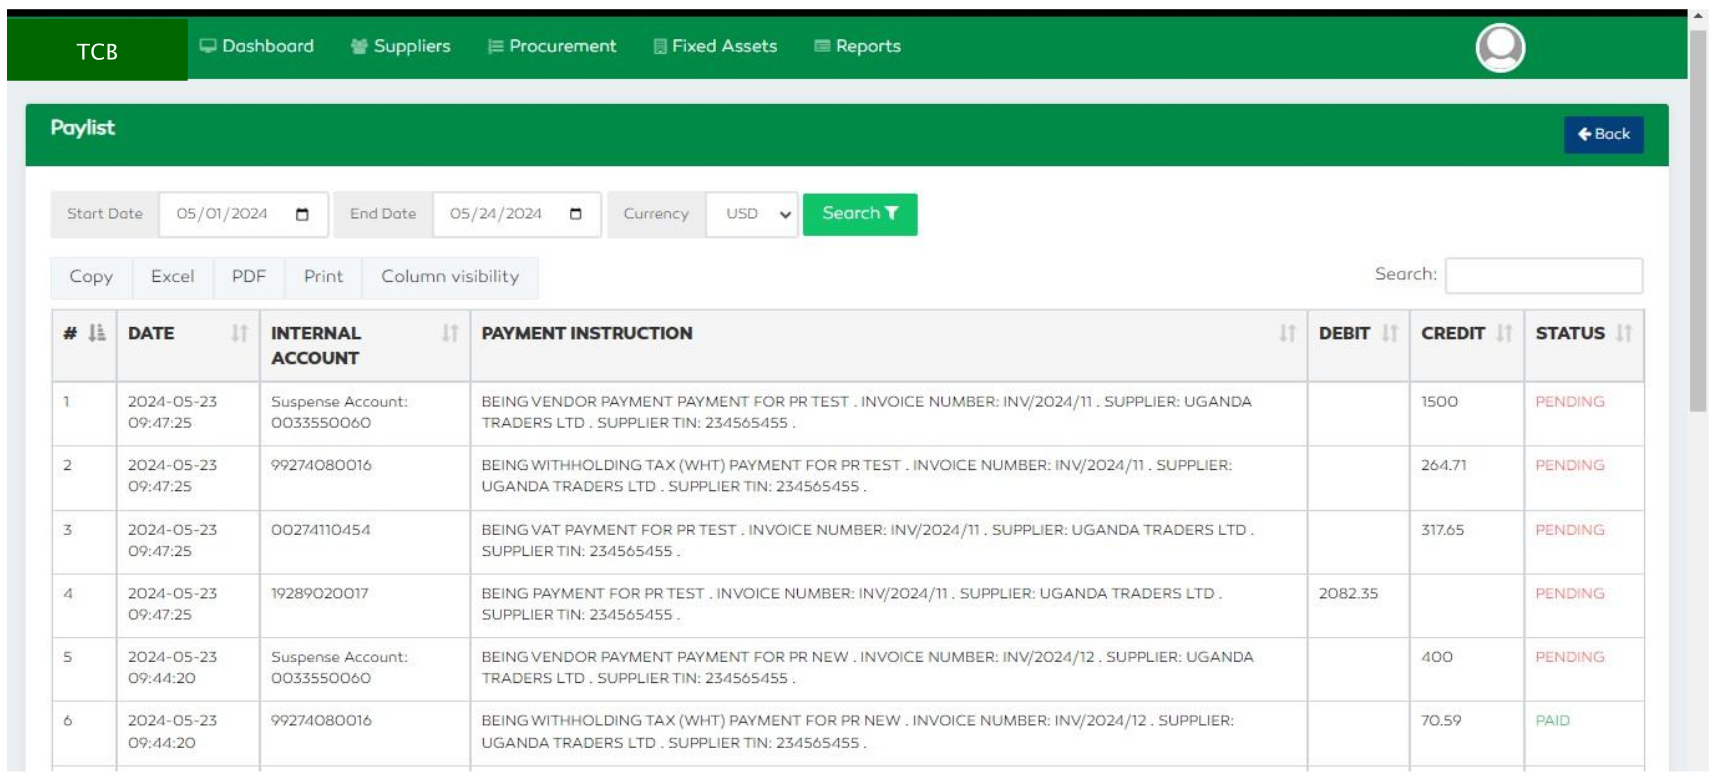
Task: Open the Currency USD dropdown
Action: pos(752,214)
